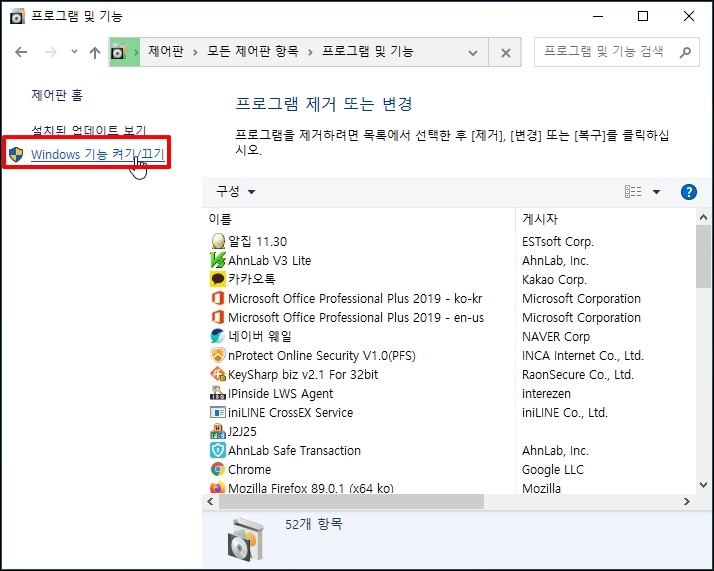Click the search magnifier icon

pos(685,52)
